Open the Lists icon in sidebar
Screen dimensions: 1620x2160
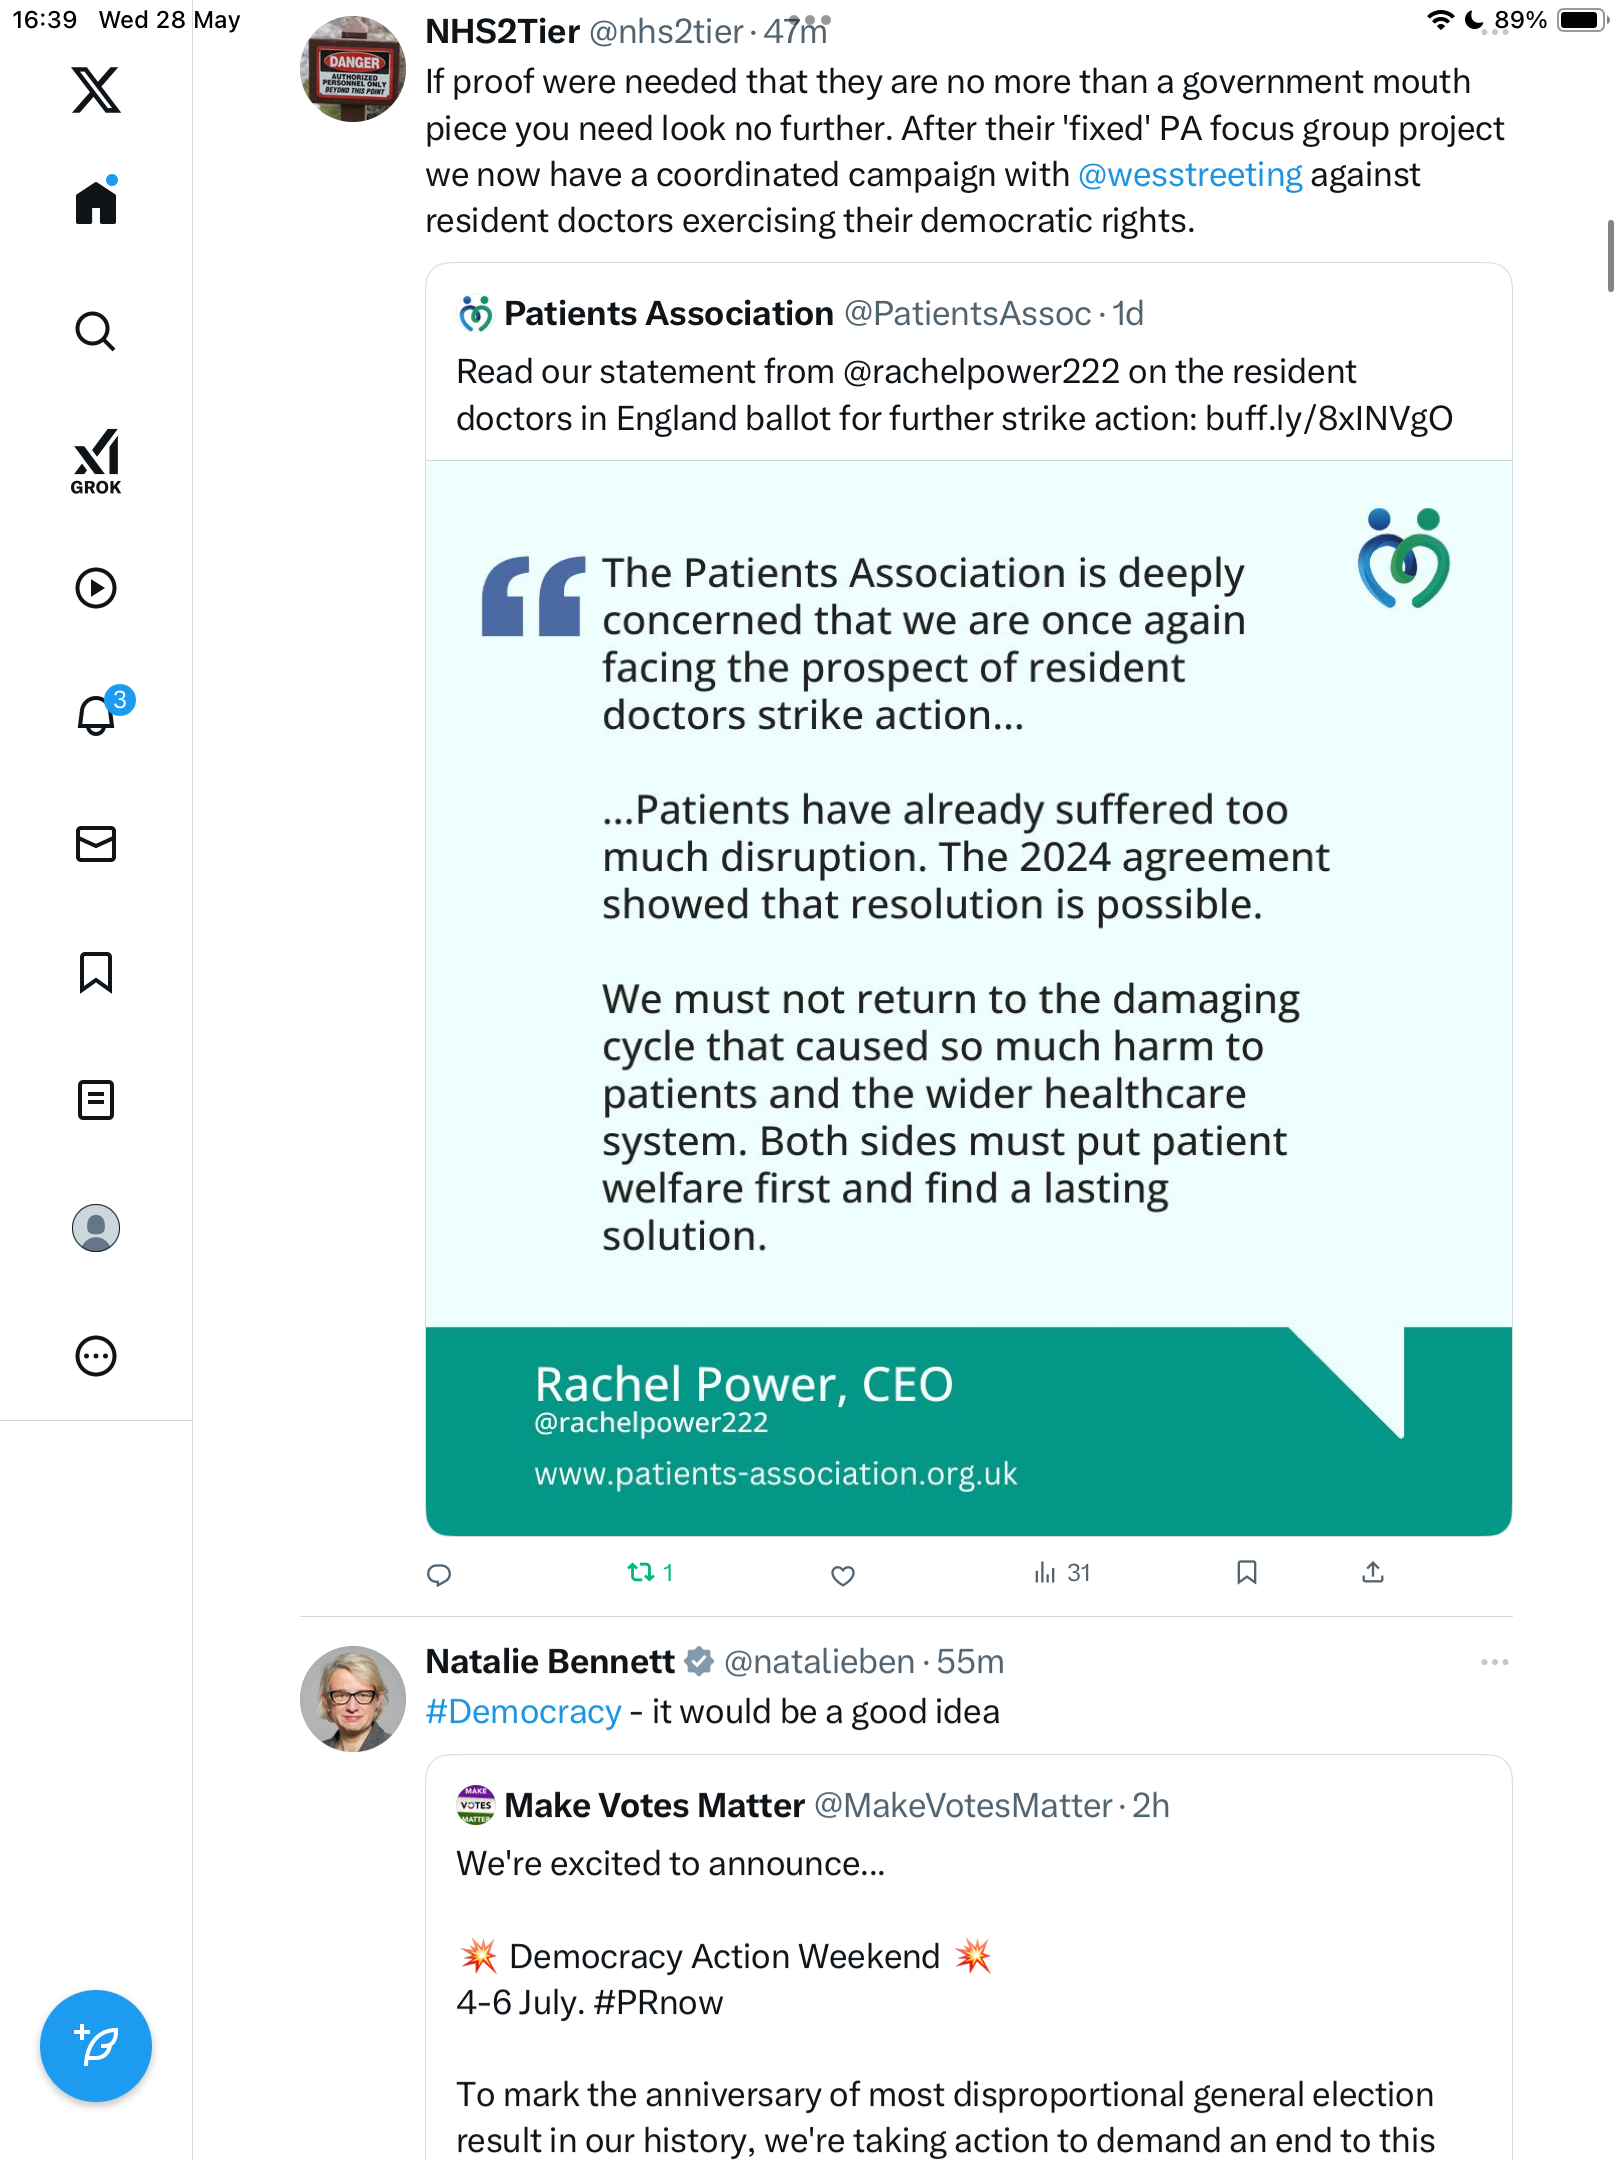coord(96,1100)
